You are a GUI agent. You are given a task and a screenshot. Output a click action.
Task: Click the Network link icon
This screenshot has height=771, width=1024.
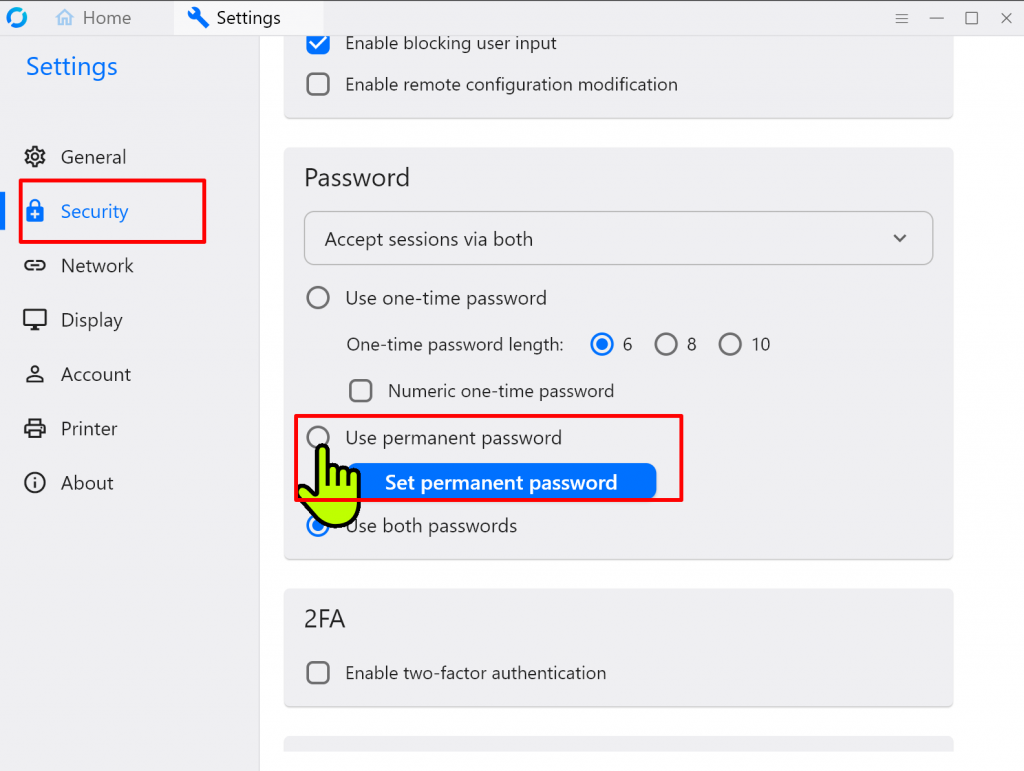35,266
